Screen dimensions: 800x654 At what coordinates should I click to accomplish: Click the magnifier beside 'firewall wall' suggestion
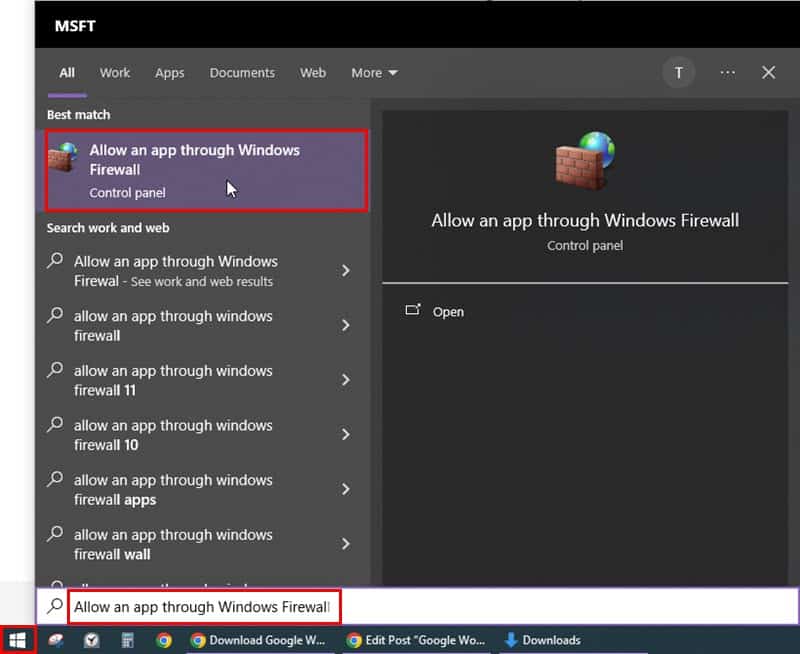(55, 534)
